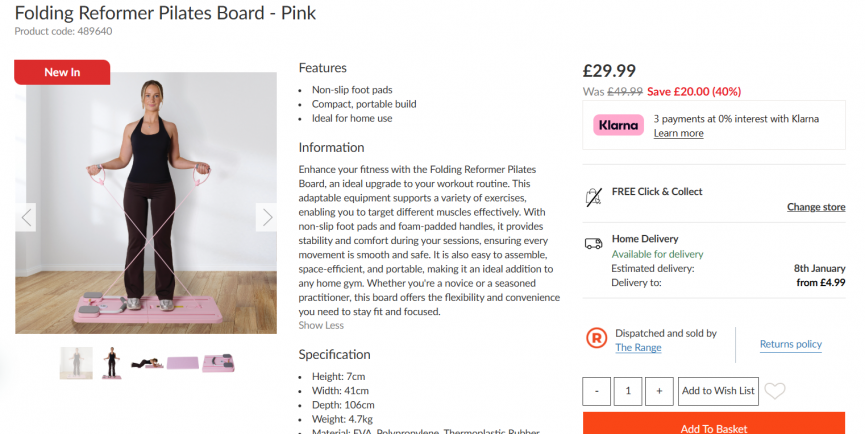Click Add to Wish List button
This screenshot has width=865, height=434.
(x=718, y=391)
